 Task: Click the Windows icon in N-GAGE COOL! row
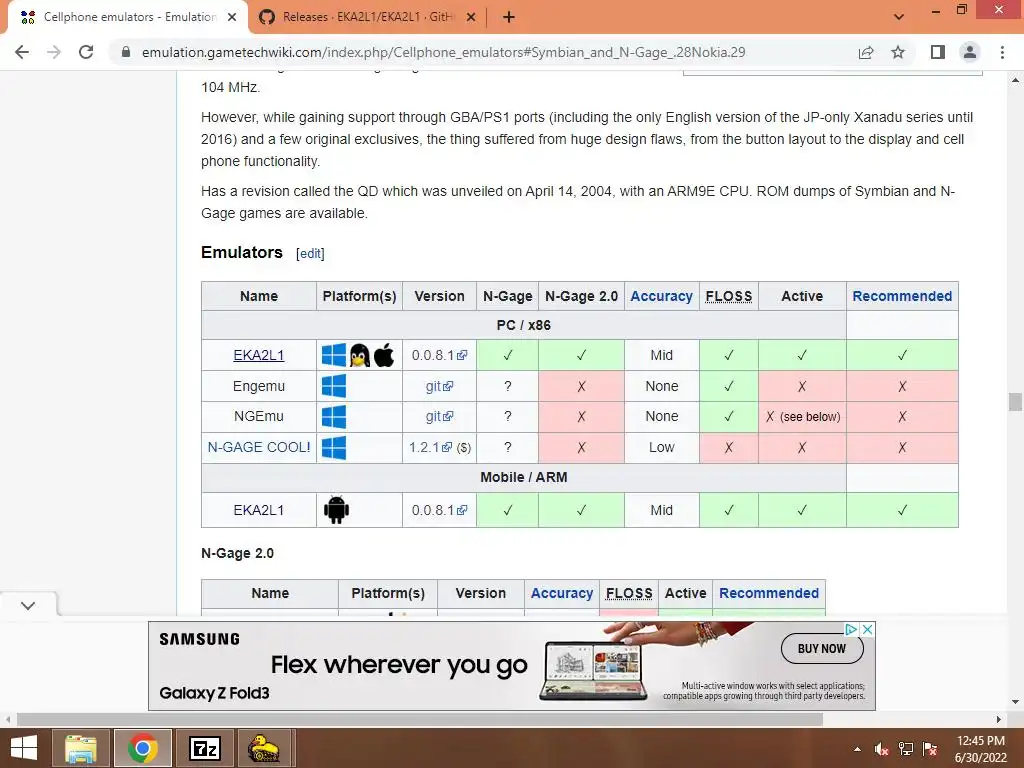click(334, 447)
